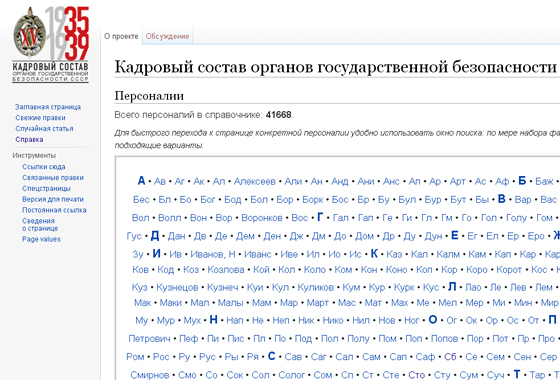Jump to bold letter 'Г' index
The image size is (560, 380).
320,217
